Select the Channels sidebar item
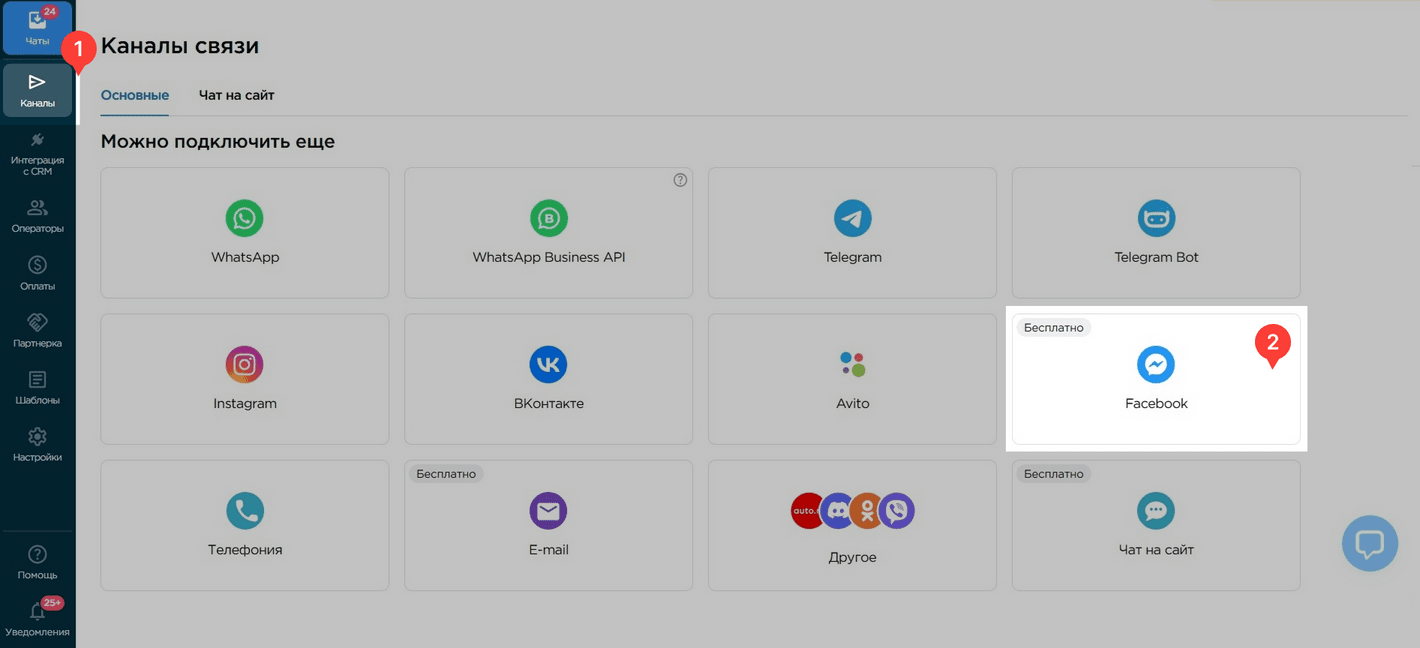This screenshot has height=648, width=1420. point(37,90)
